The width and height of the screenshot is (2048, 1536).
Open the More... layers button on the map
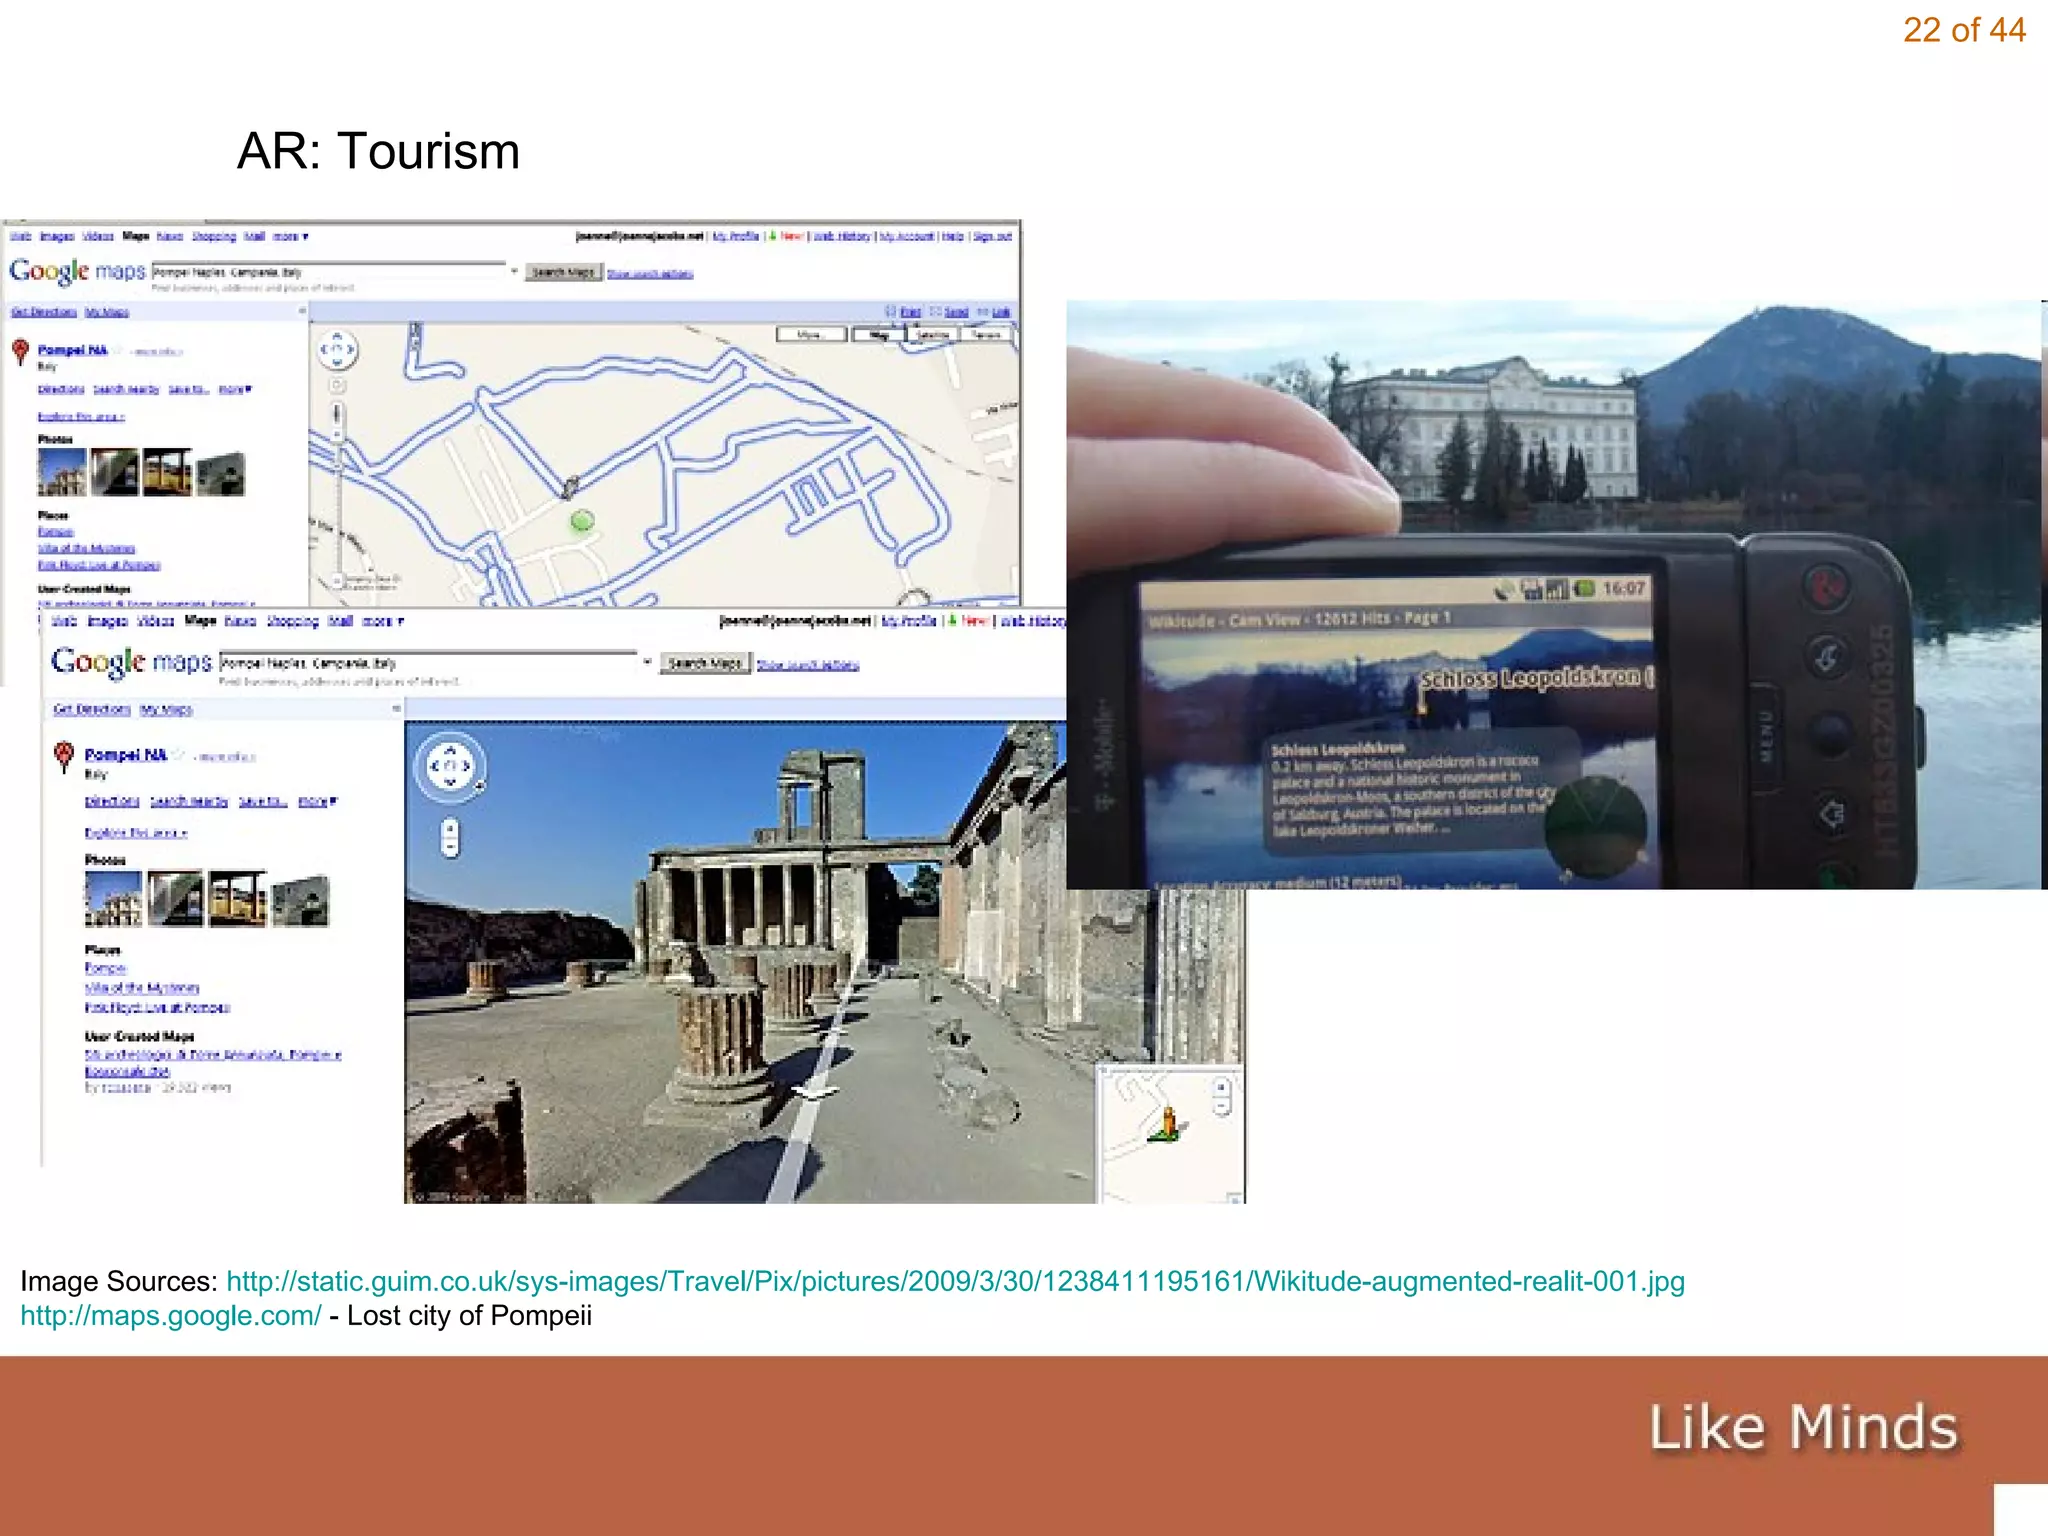point(811,335)
